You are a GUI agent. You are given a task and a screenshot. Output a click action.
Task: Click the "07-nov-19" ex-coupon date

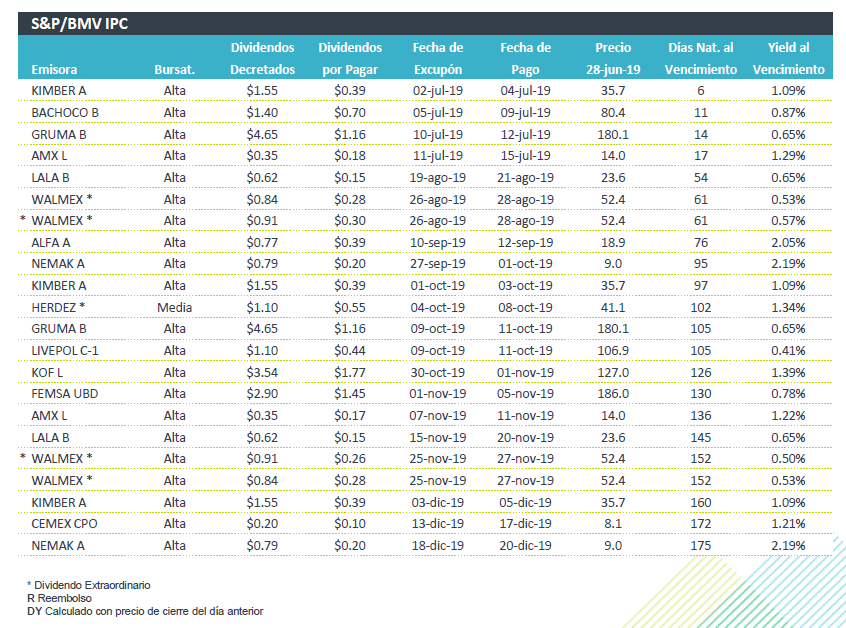click(x=438, y=415)
